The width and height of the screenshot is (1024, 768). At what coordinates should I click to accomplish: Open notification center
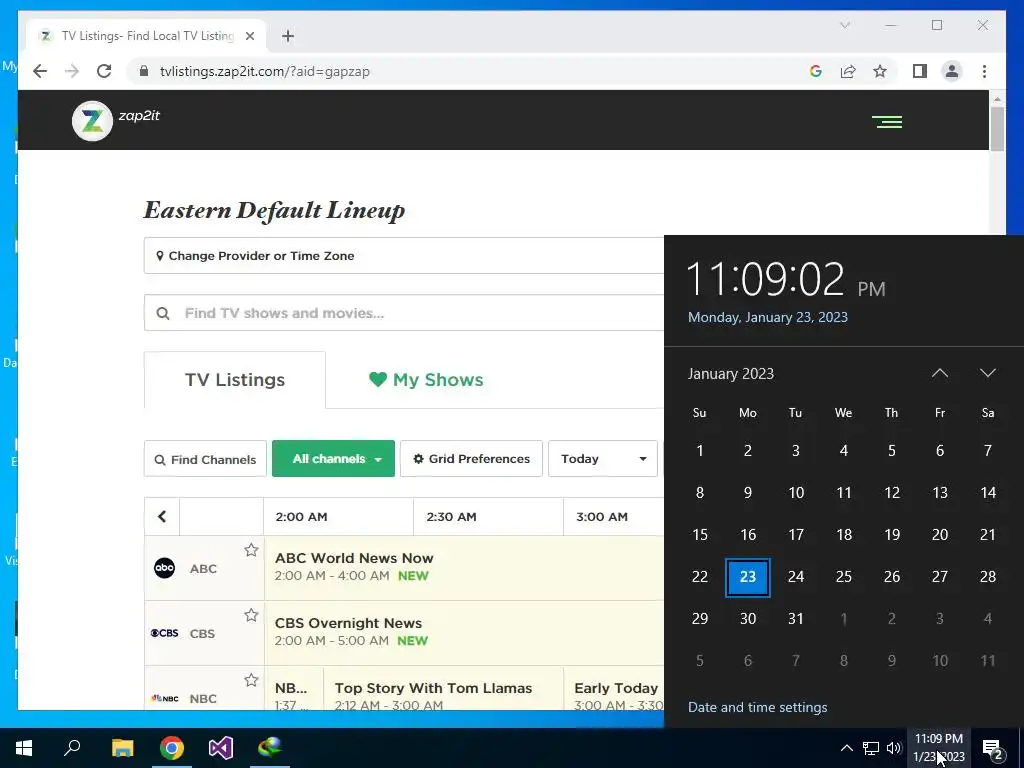(993, 748)
